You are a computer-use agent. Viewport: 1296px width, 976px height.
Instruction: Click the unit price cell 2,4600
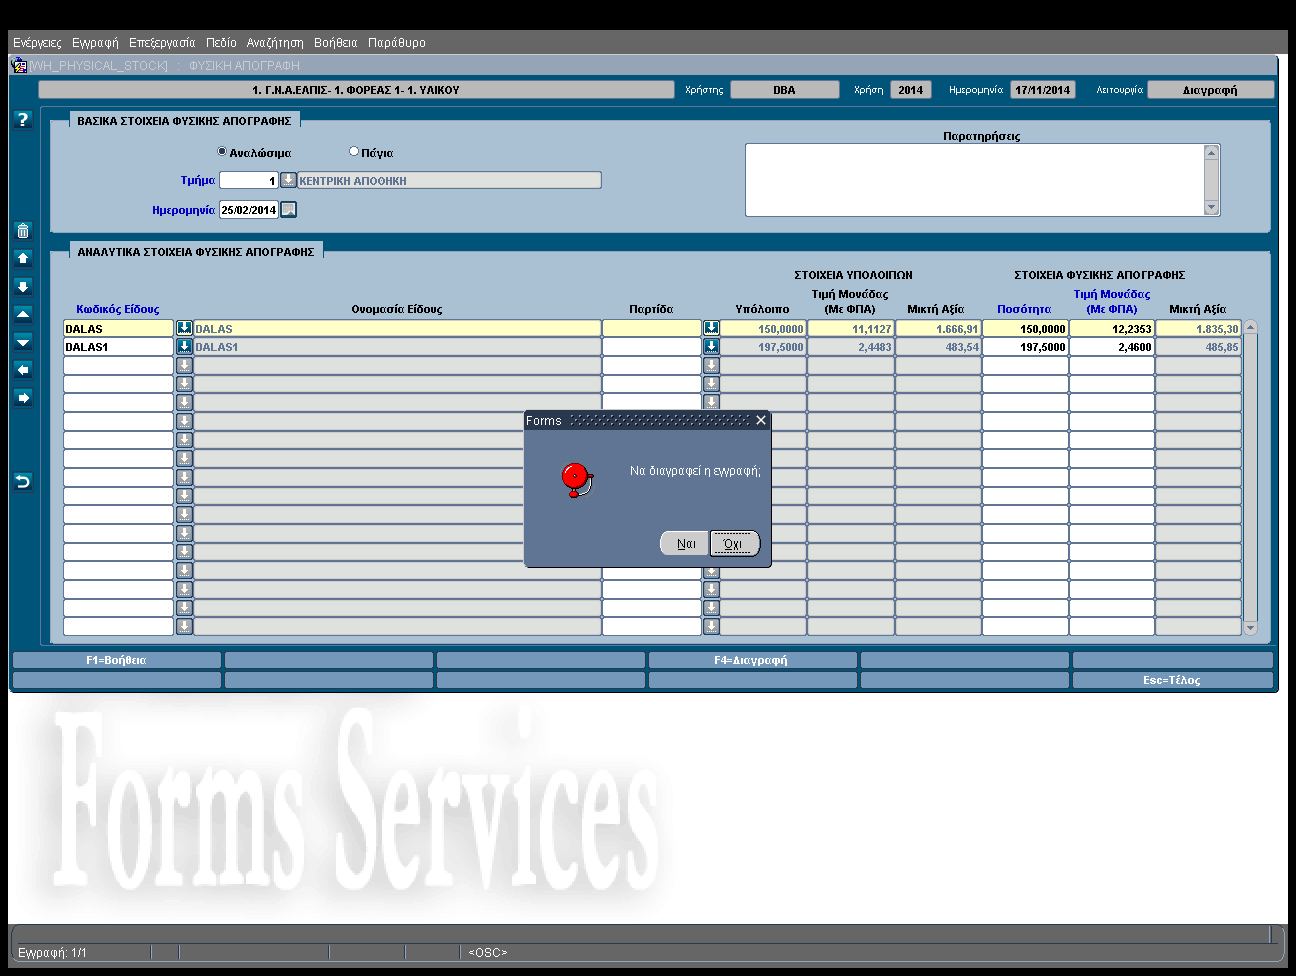(x=1111, y=347)
